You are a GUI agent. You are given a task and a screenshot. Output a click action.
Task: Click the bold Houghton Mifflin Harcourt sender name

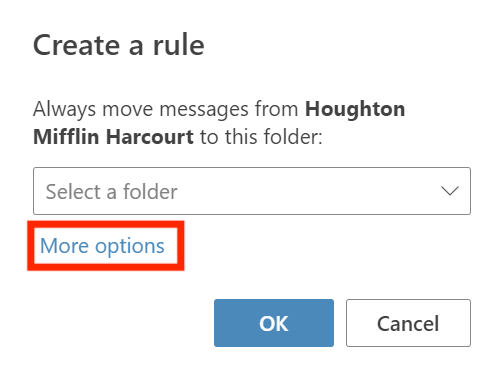point(219,123)
